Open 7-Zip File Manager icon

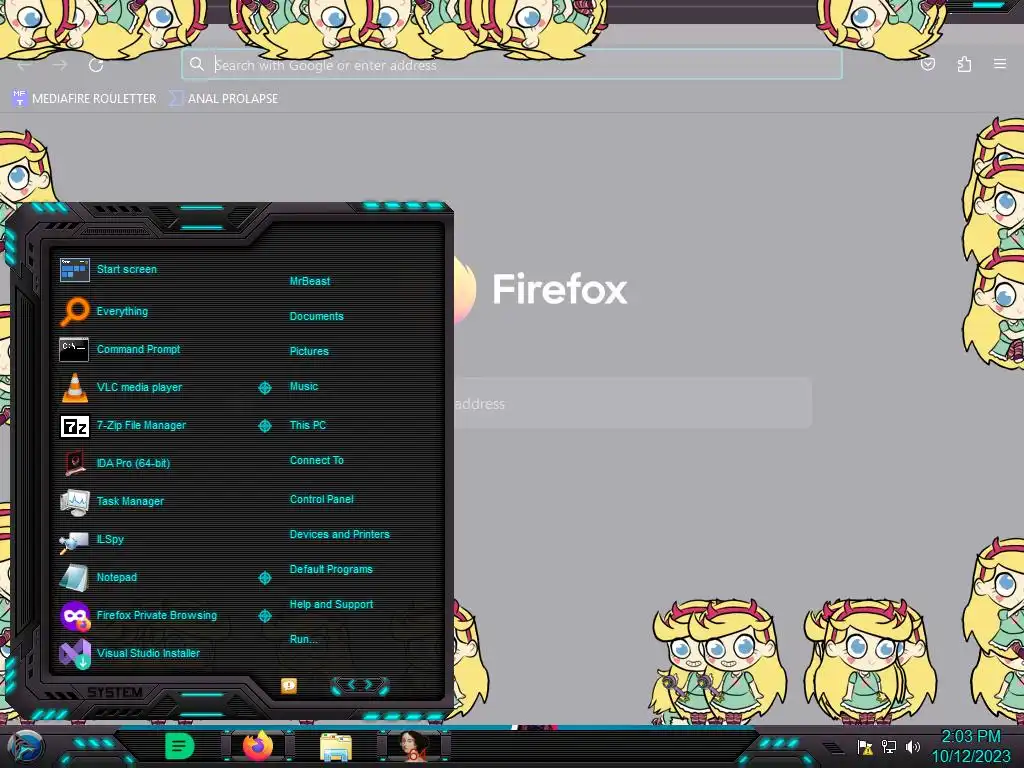[74, 426]
